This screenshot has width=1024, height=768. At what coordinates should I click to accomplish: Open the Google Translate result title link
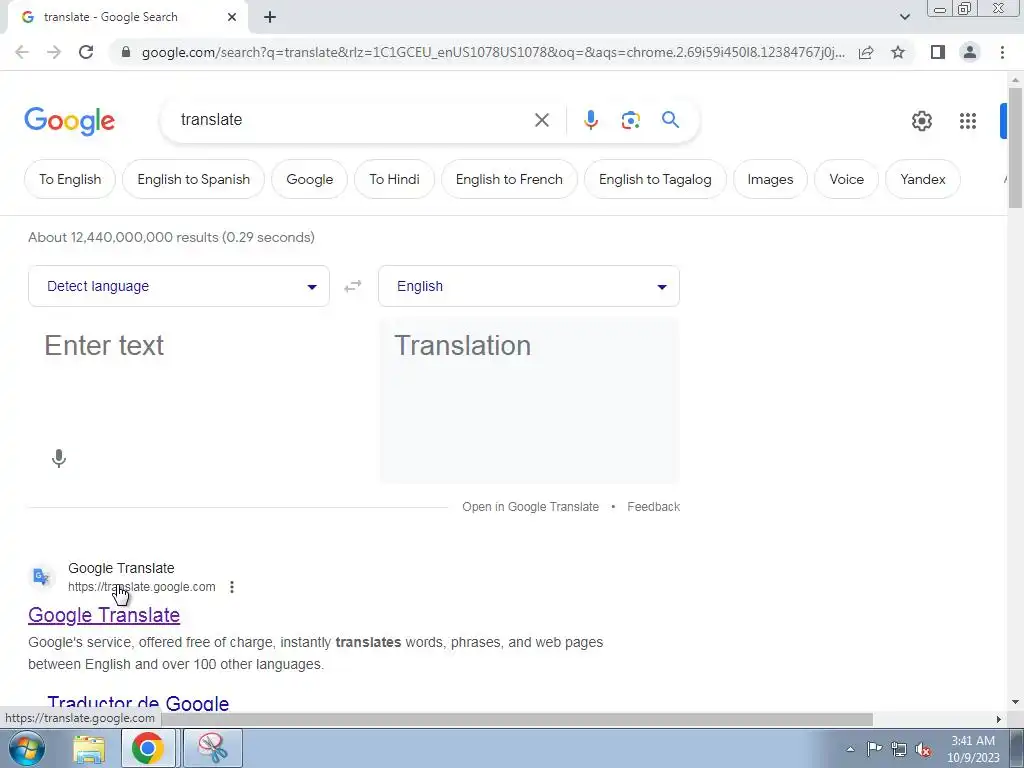[104, 615]
